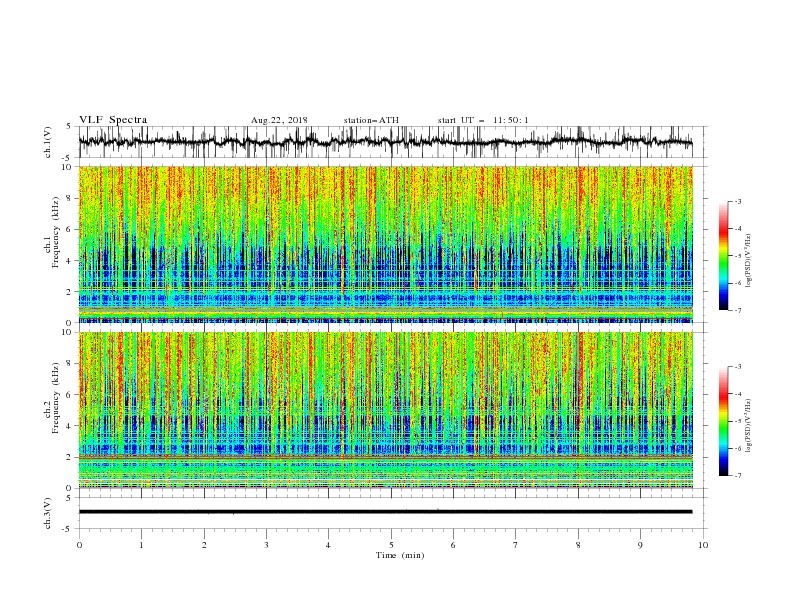Viewport: 792px width, 612px height.
Task: Click the "7" tick on the time axis
Action: click(x=515, y=545)
